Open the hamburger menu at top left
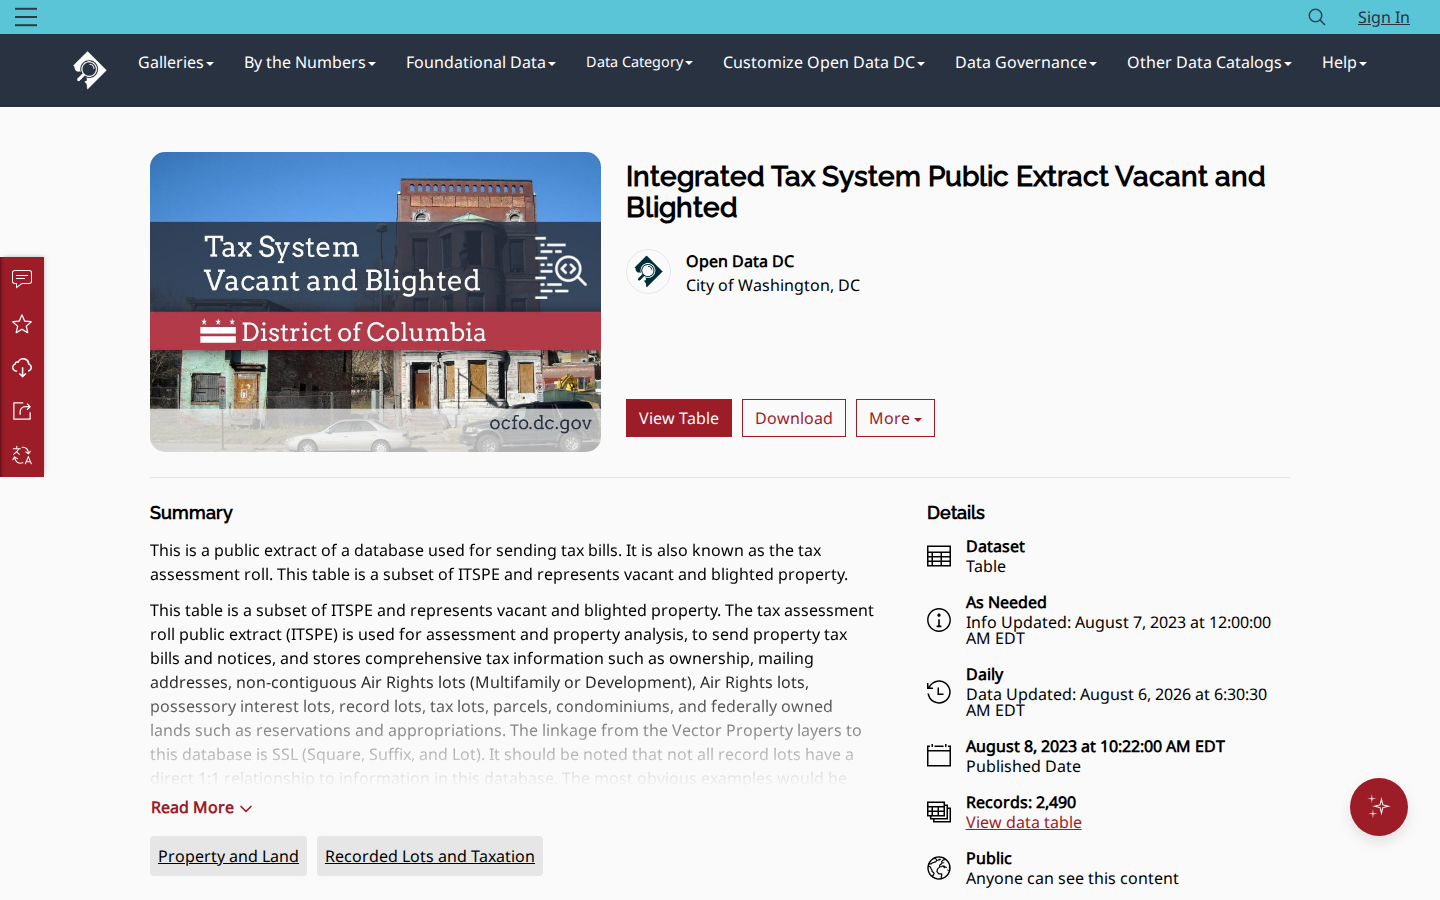The image size is (1440, 900). pos(26,17)
